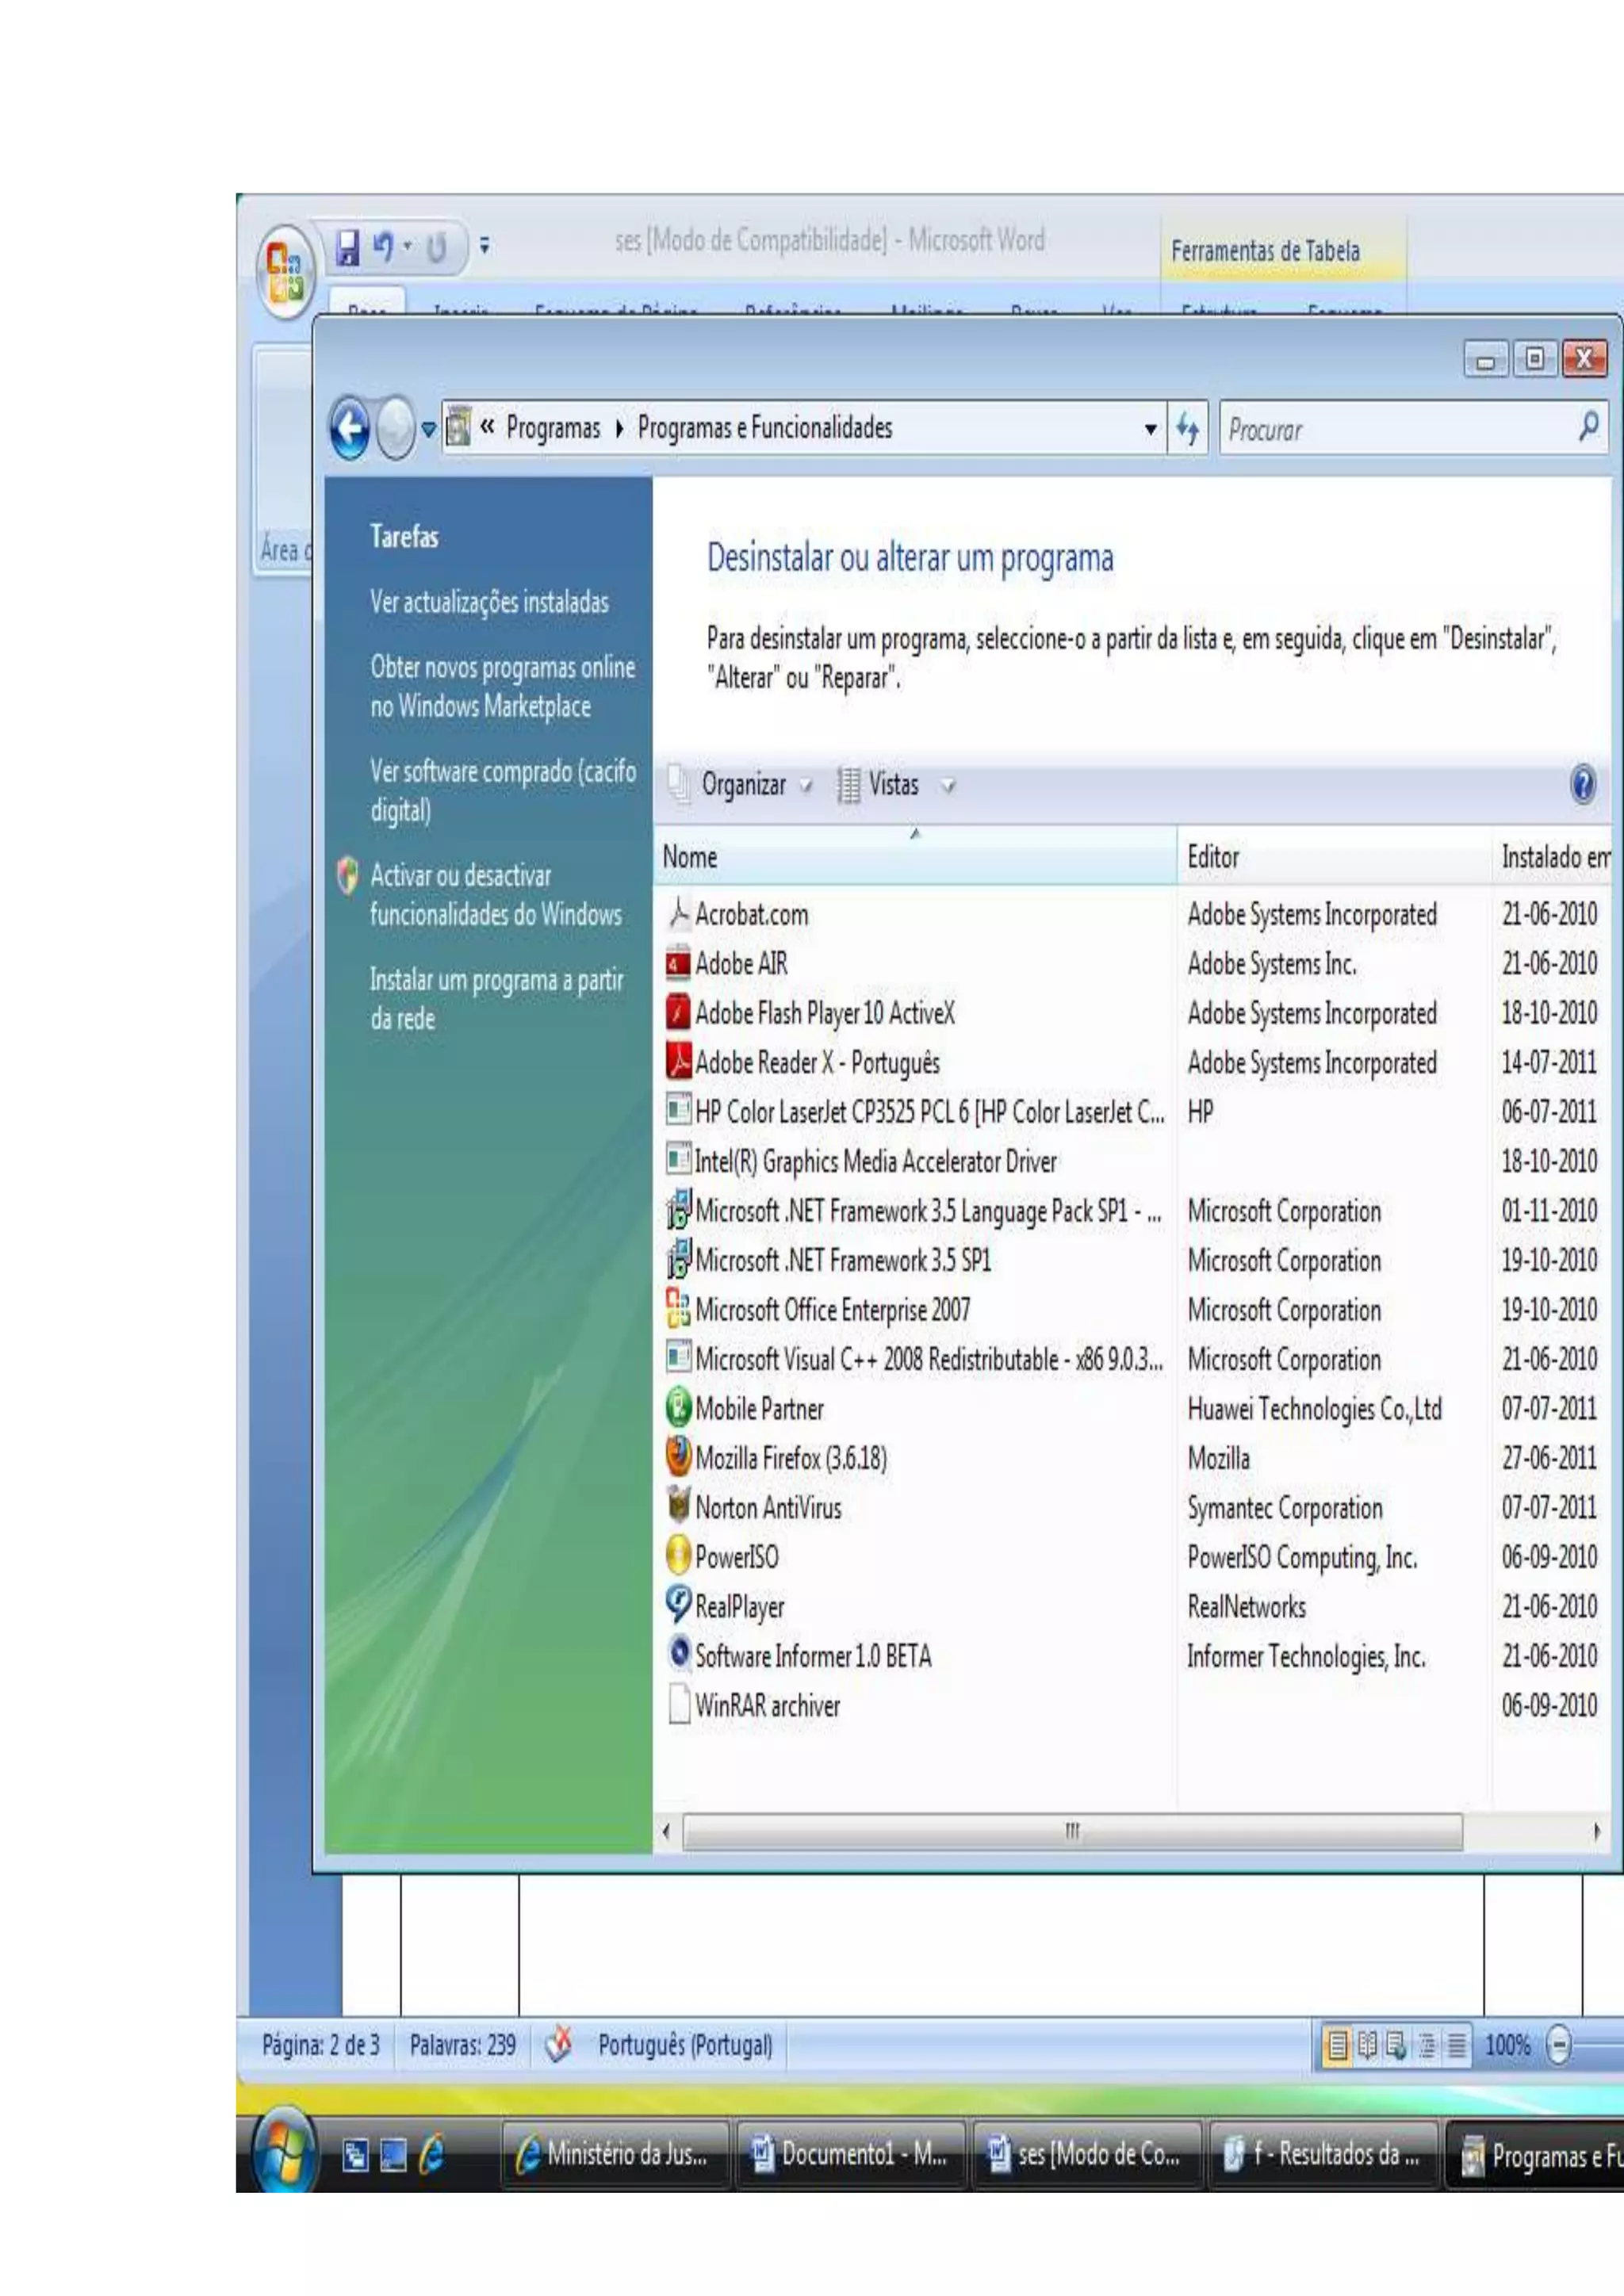Click the help question mark icon
This screenshot has width=1624, height=2296.
pos(1582,784)
